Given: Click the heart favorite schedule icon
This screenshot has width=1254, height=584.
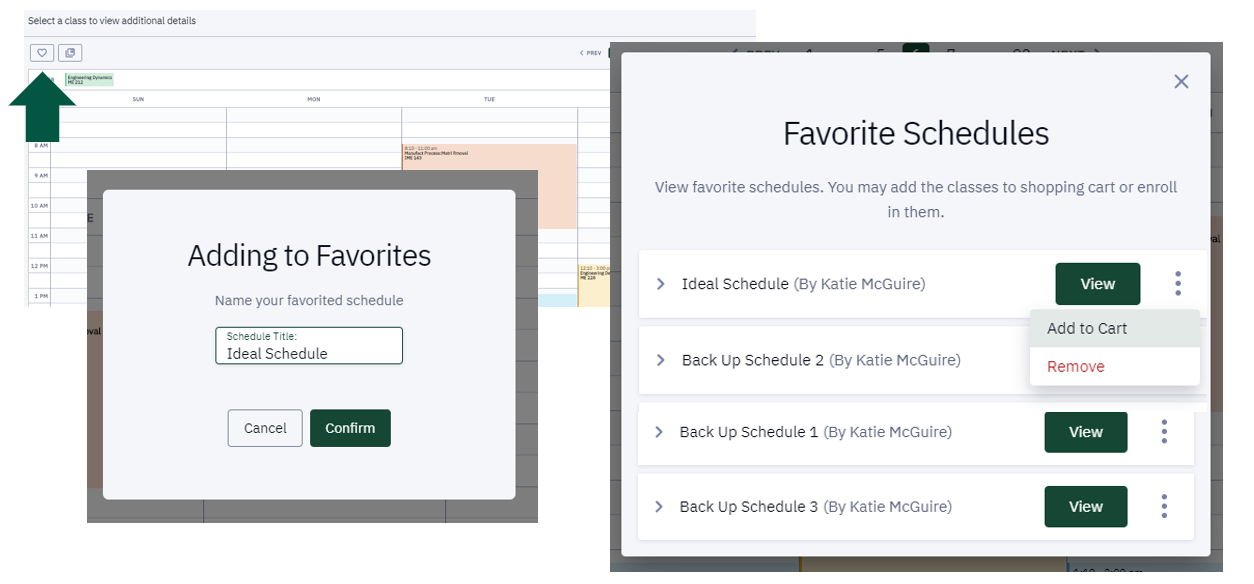Looking at the screenshot, I should (42, 53).
